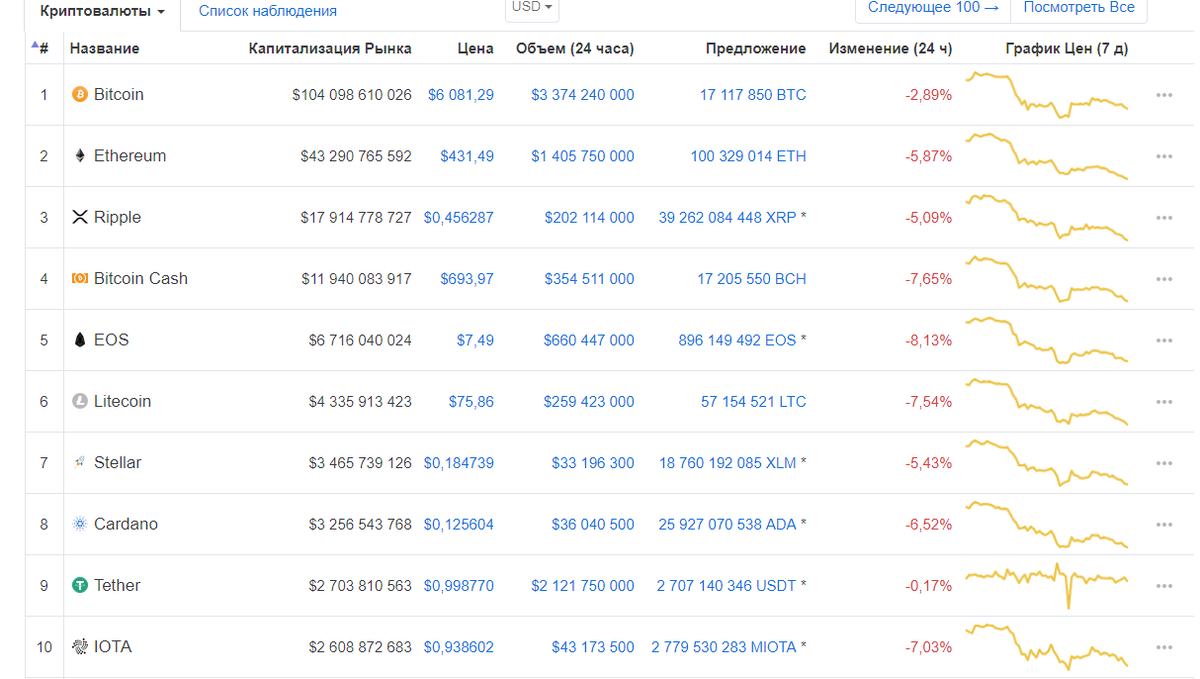Viewport: 1200px width, 679px height.
Task: Open the Bitcoin Cash name link
Action: pyautogui.click(x=141, y=279)
